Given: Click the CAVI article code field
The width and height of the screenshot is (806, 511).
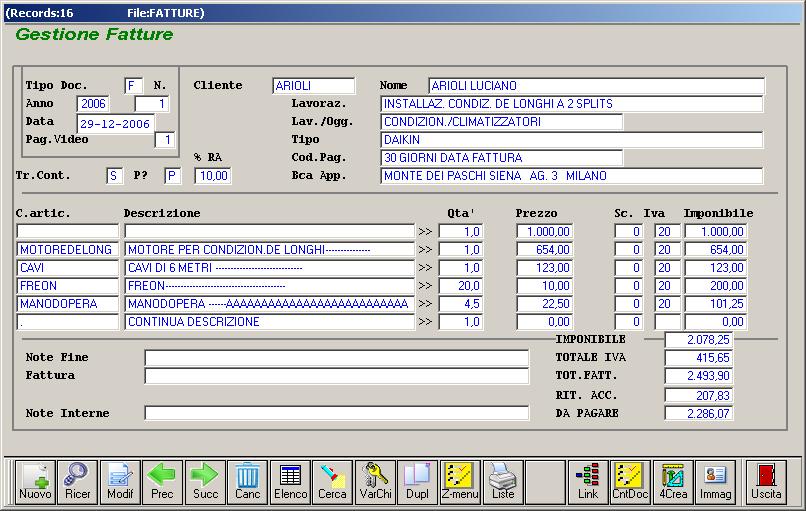Looking at the screenshot, I should 67,268.
